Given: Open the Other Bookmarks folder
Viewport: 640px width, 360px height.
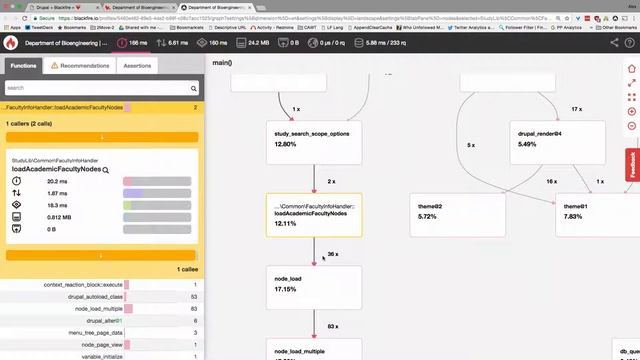Looking at the screenshot, I should (616, 28).
